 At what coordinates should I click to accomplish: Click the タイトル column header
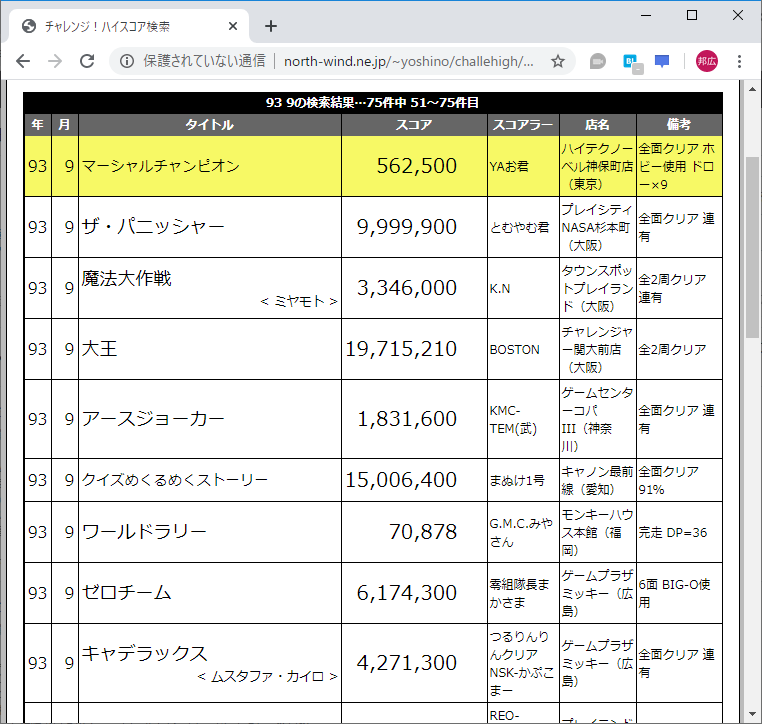pyautogui.click(x=209, y=125)
